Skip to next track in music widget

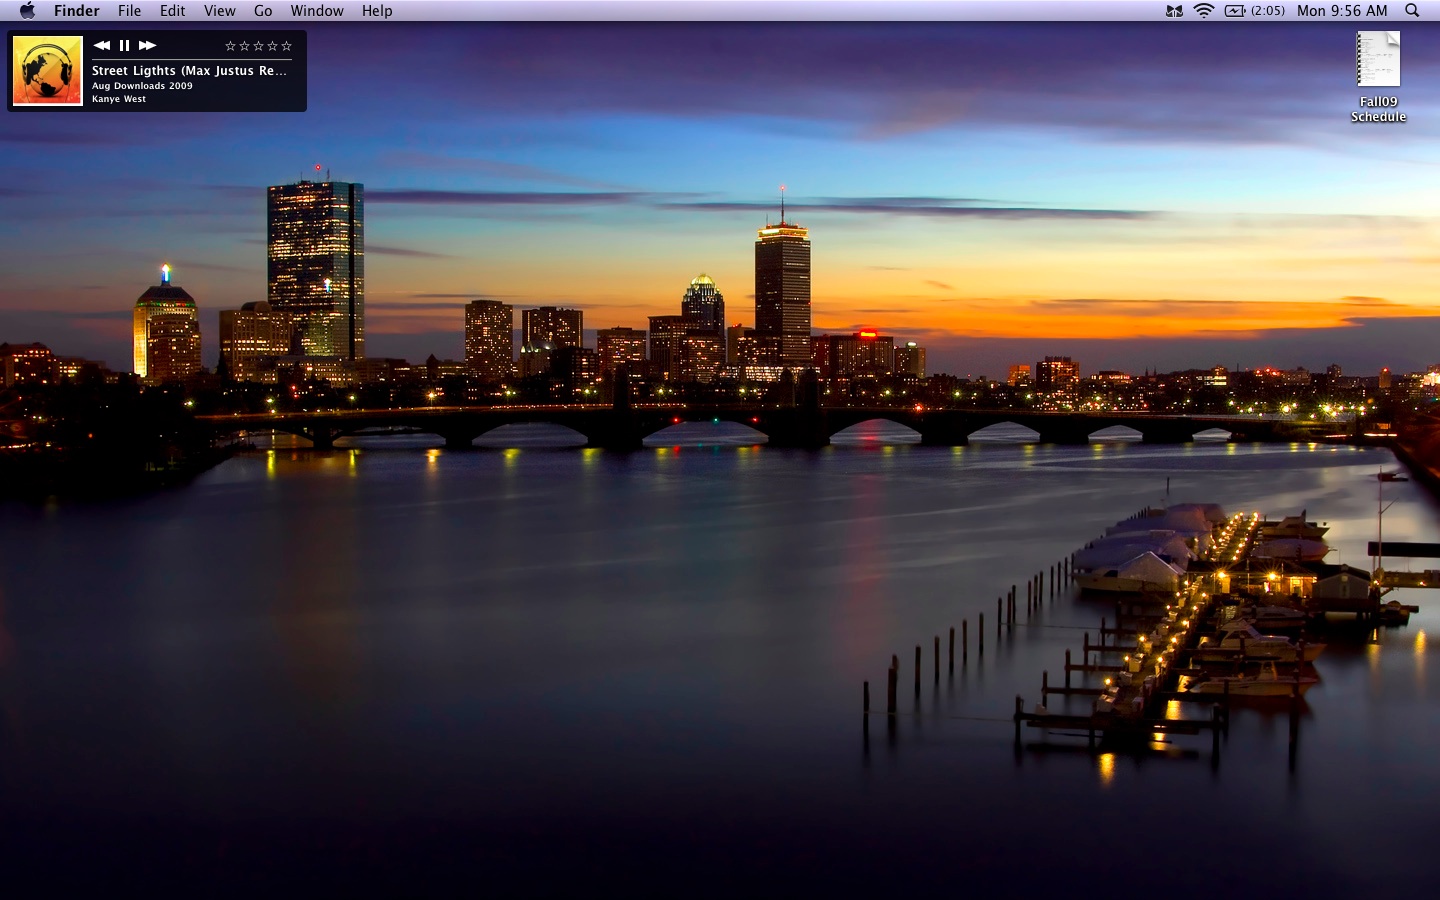click(147, 45)
